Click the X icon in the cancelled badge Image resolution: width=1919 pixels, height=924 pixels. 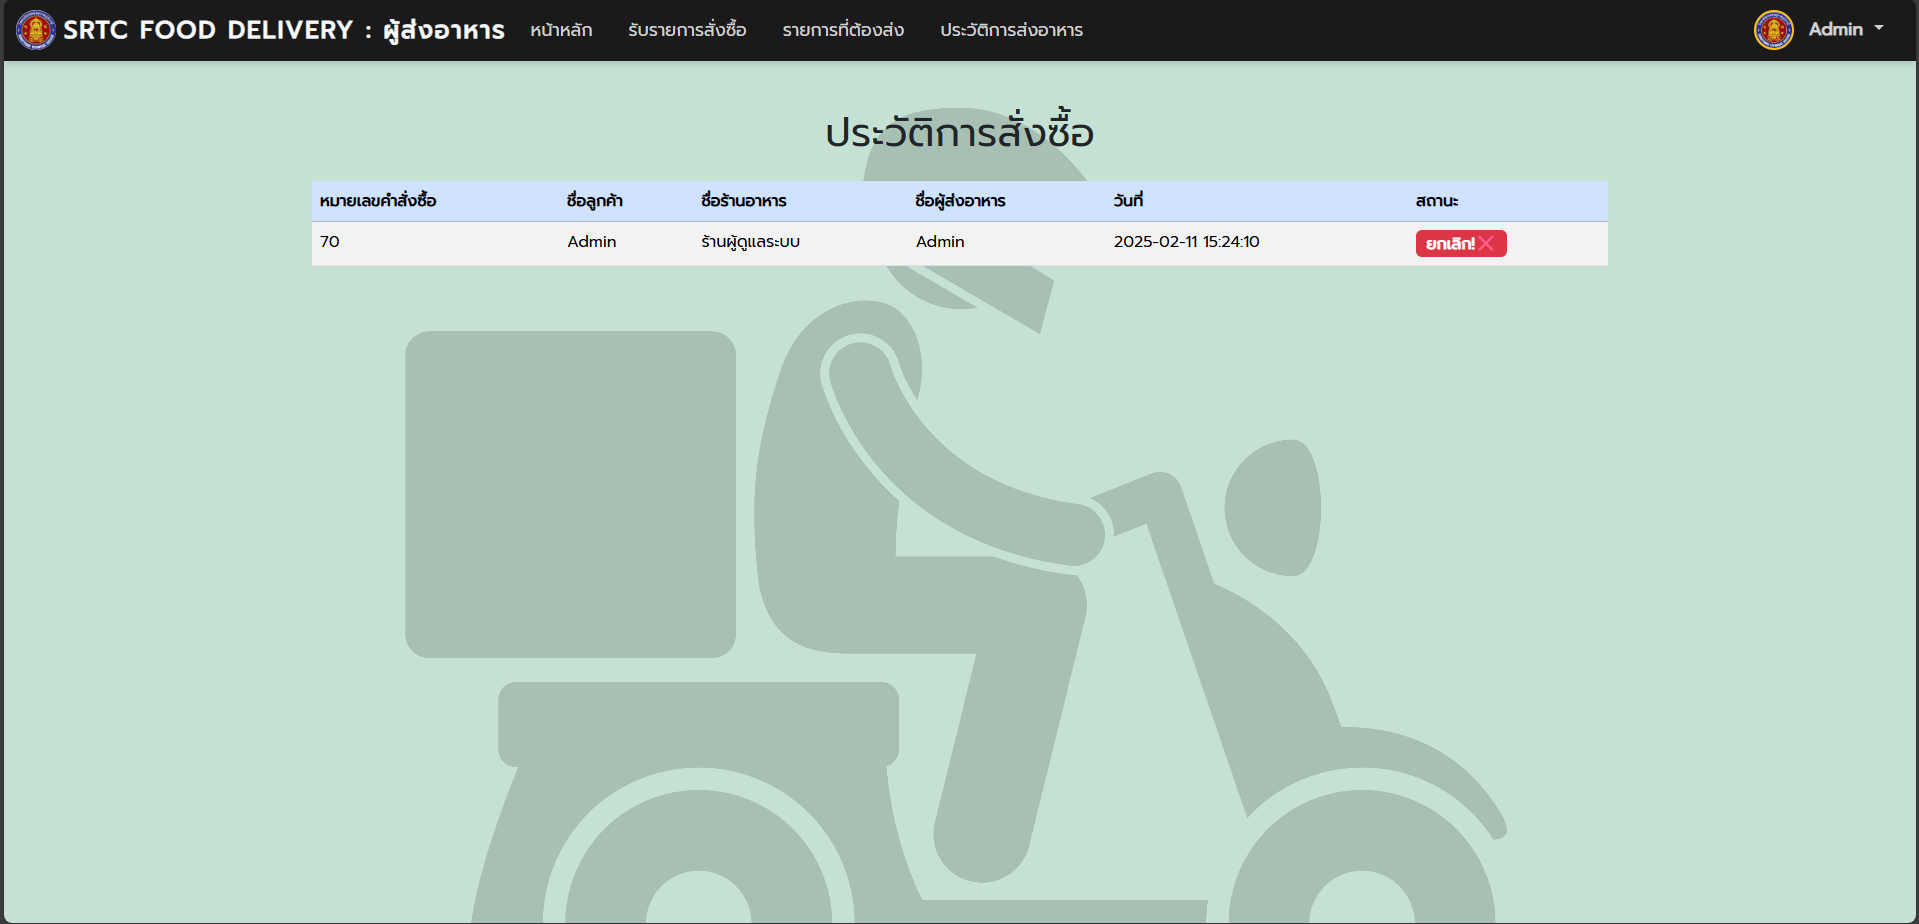point(1486,243)
